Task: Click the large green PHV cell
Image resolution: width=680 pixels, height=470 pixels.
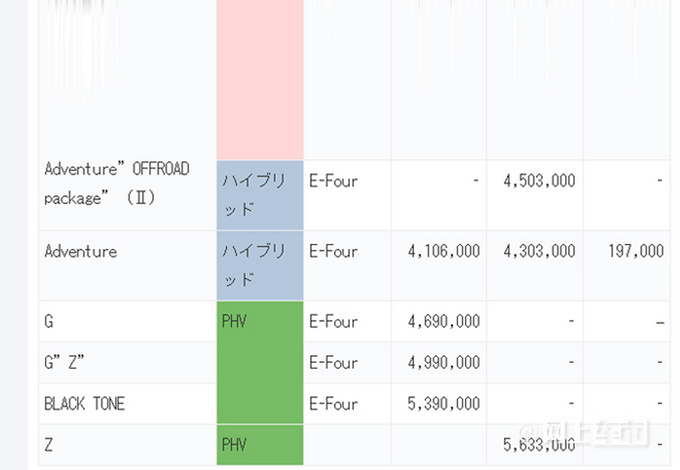Action: click(x=260, y=362)
